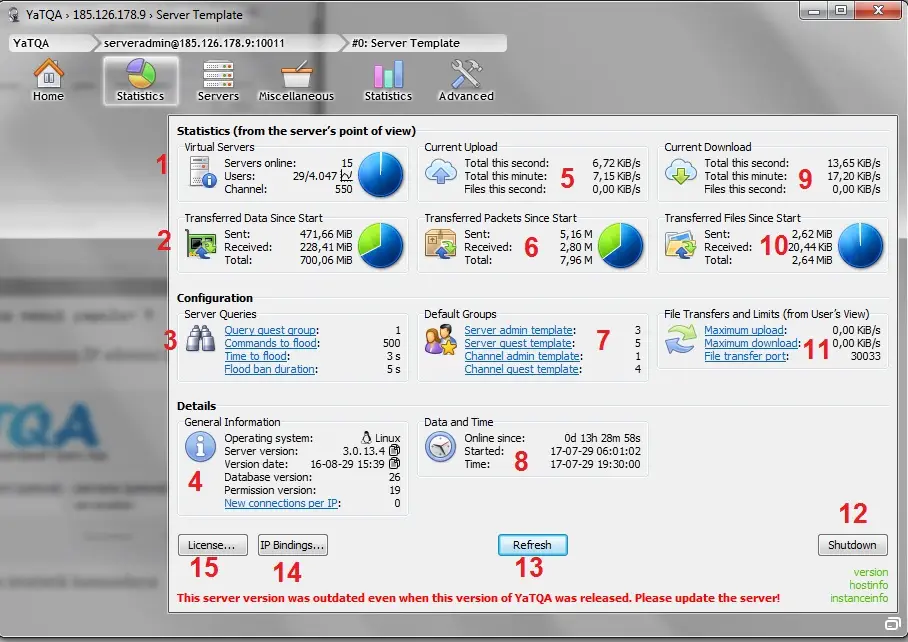The height and width of the screenshot is (642, 908).
Task: Open the File transfer port link
Action: click(745, 356)
